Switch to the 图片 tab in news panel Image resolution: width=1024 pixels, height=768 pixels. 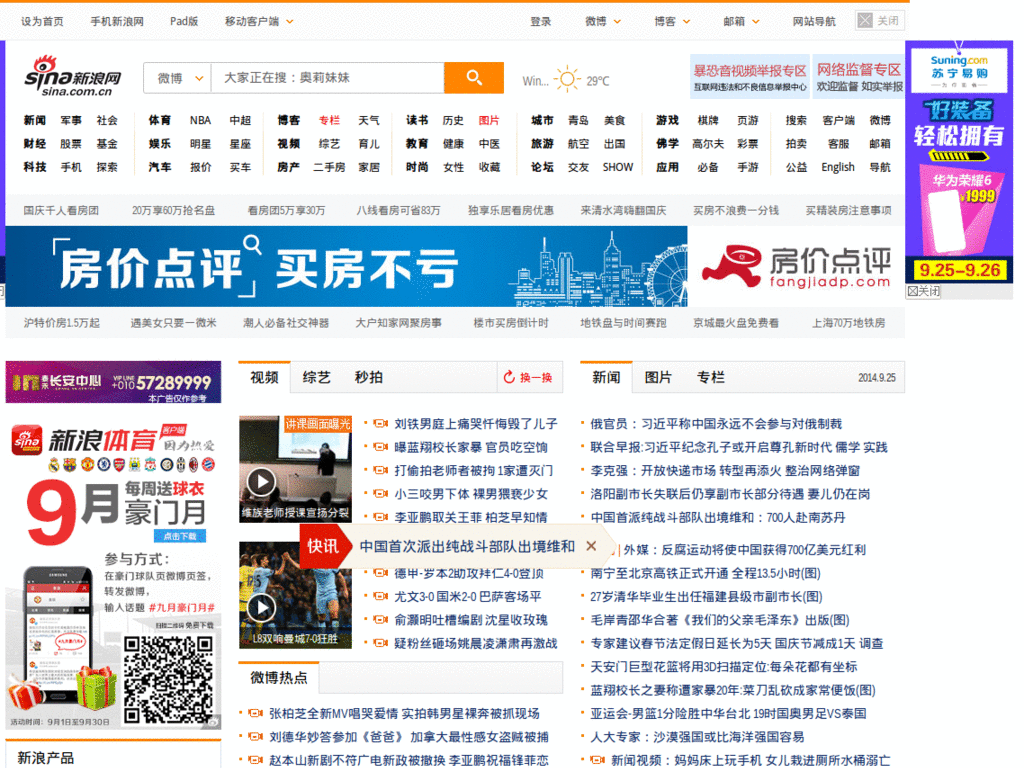pos(658,377)
